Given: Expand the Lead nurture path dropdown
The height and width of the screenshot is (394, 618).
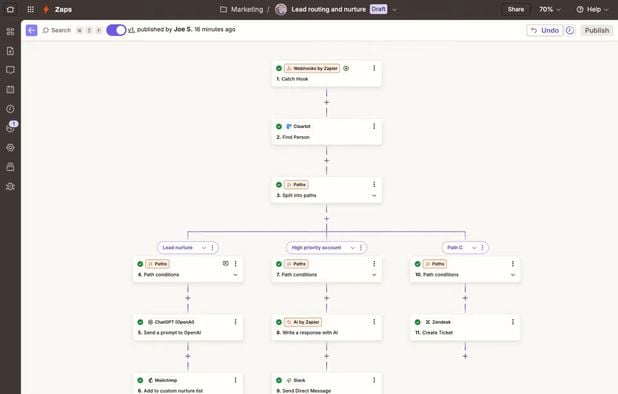Looking at the screenshot, I should coord(204,247).
